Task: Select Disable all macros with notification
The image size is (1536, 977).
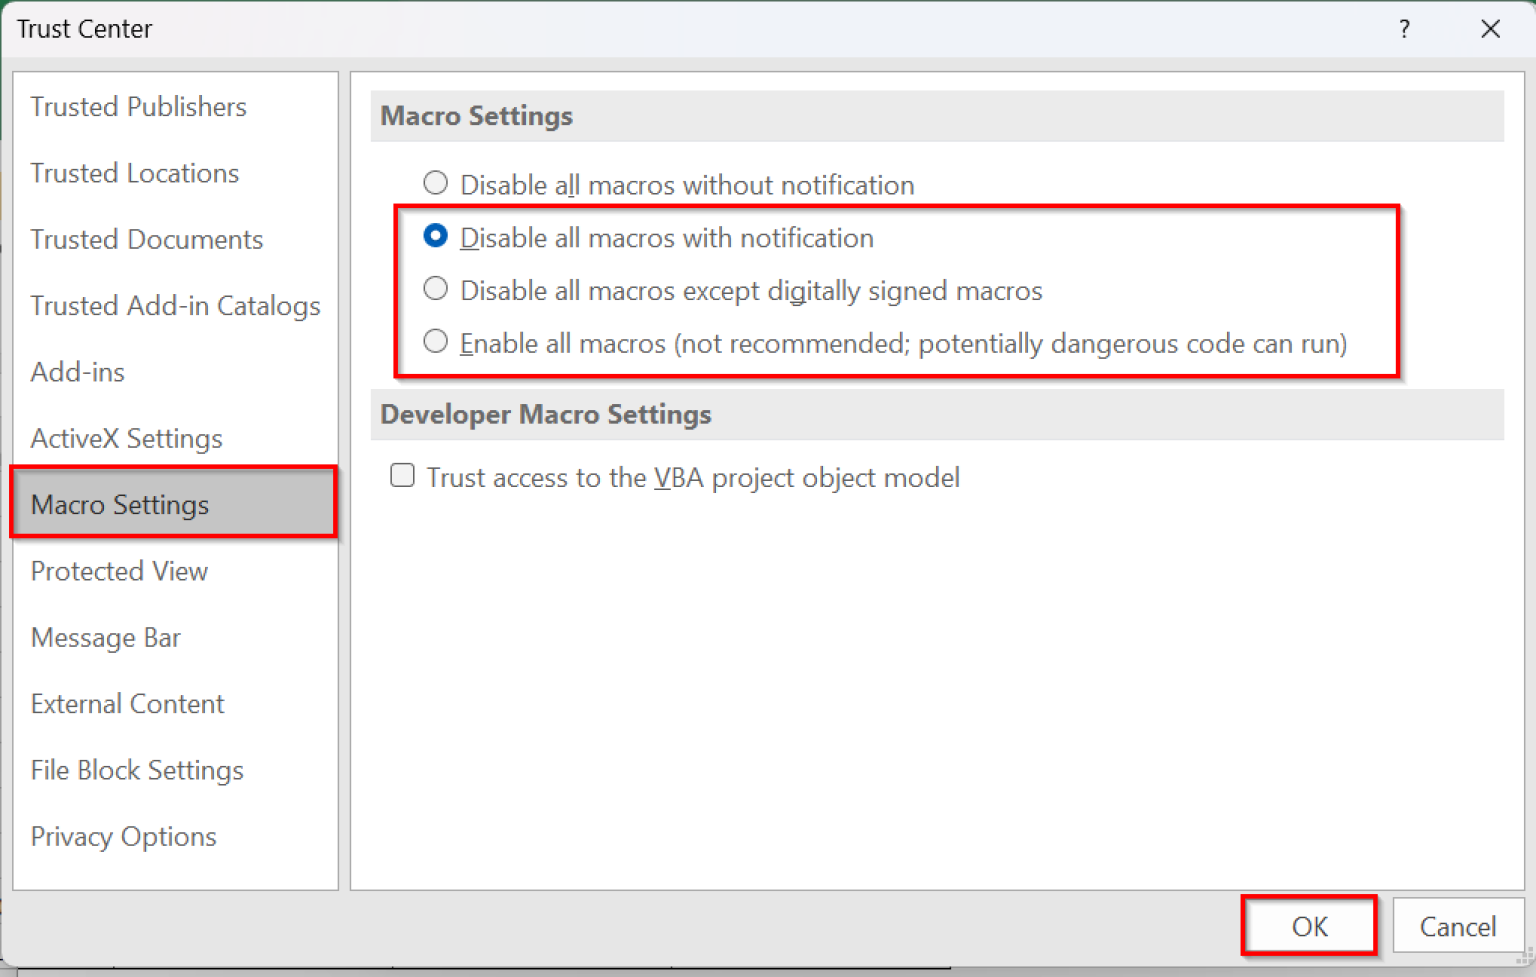Action: [435, 236]
